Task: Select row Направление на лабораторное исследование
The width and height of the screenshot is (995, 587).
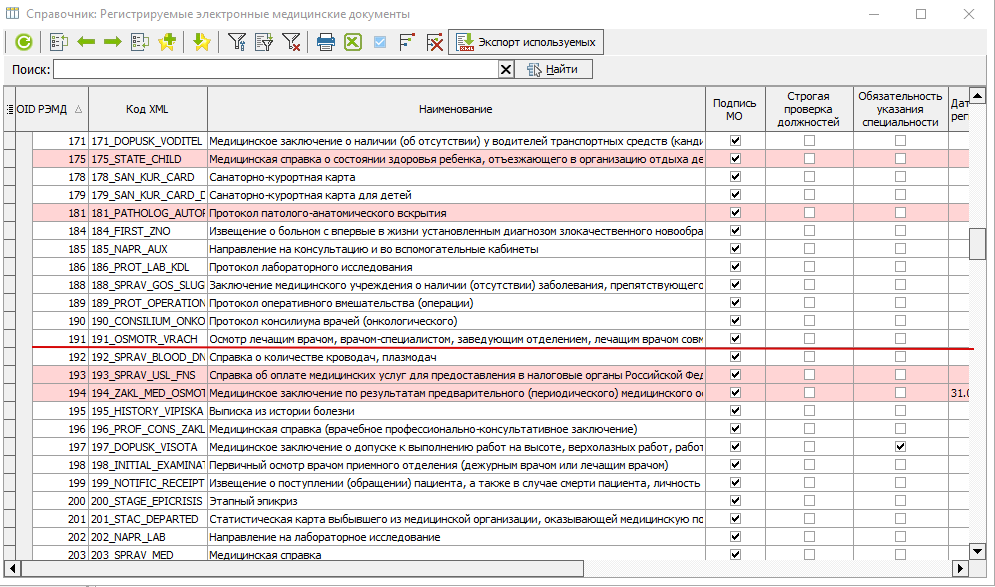Action: click(x=456, y=537)
